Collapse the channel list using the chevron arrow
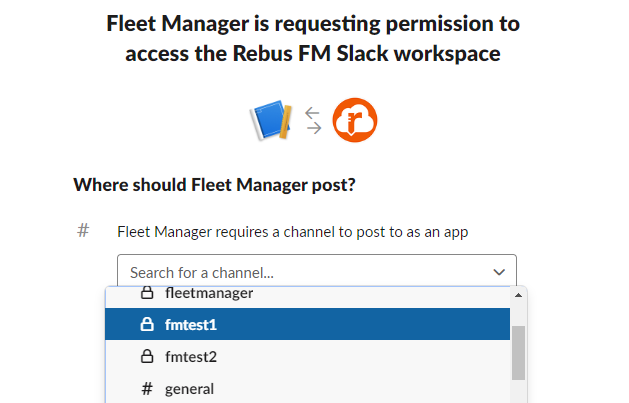629x403 pixels. tap(499, 271)
